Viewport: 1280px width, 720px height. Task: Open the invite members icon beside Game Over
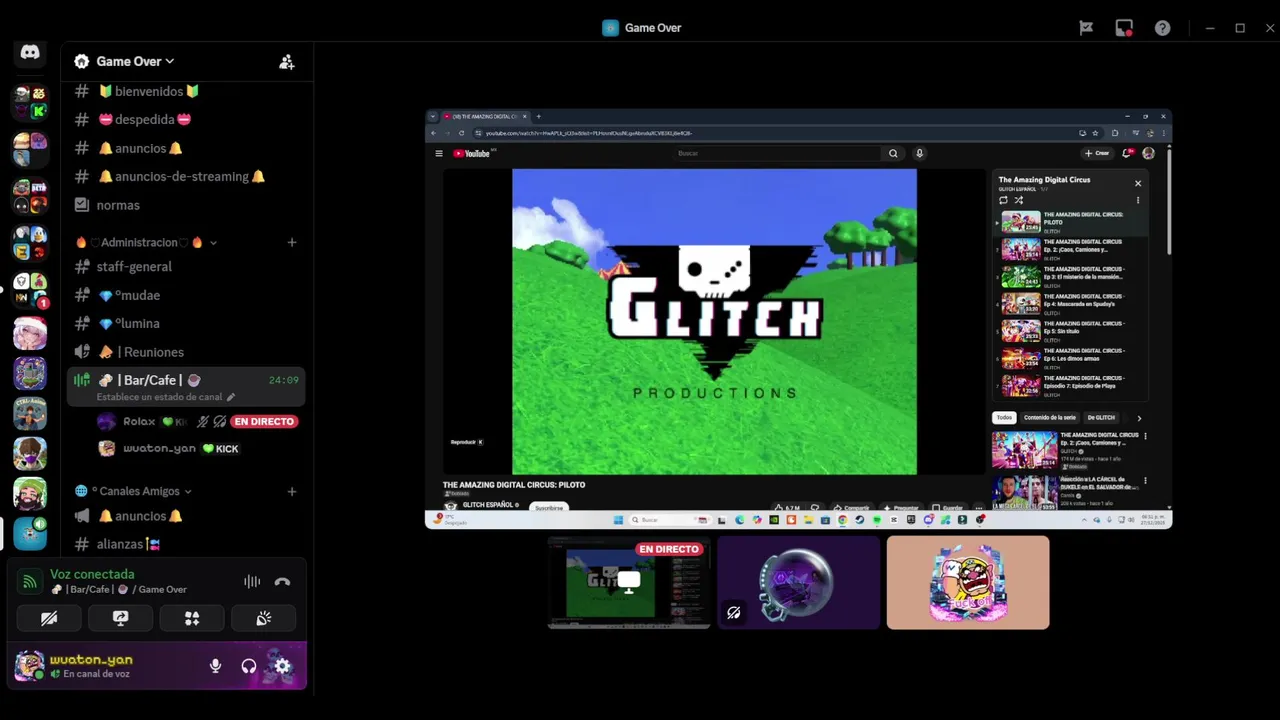pyautogui.click(x=287, y=62)
